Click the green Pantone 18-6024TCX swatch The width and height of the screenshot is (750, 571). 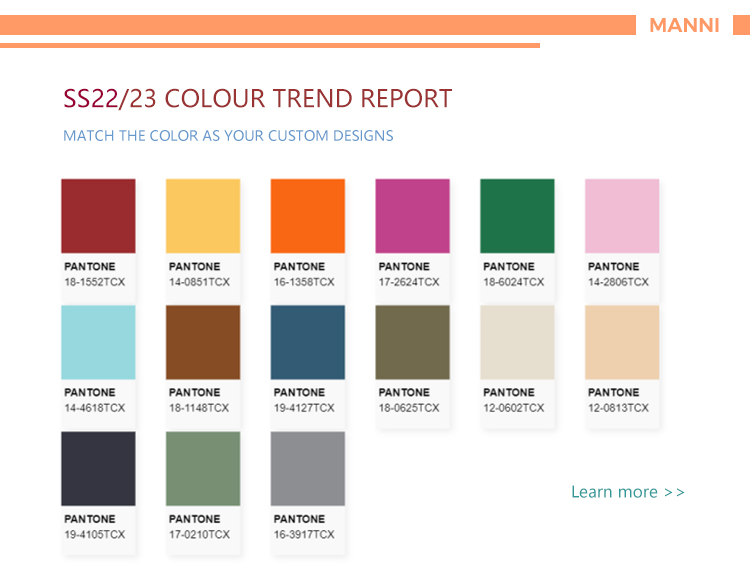517,216
